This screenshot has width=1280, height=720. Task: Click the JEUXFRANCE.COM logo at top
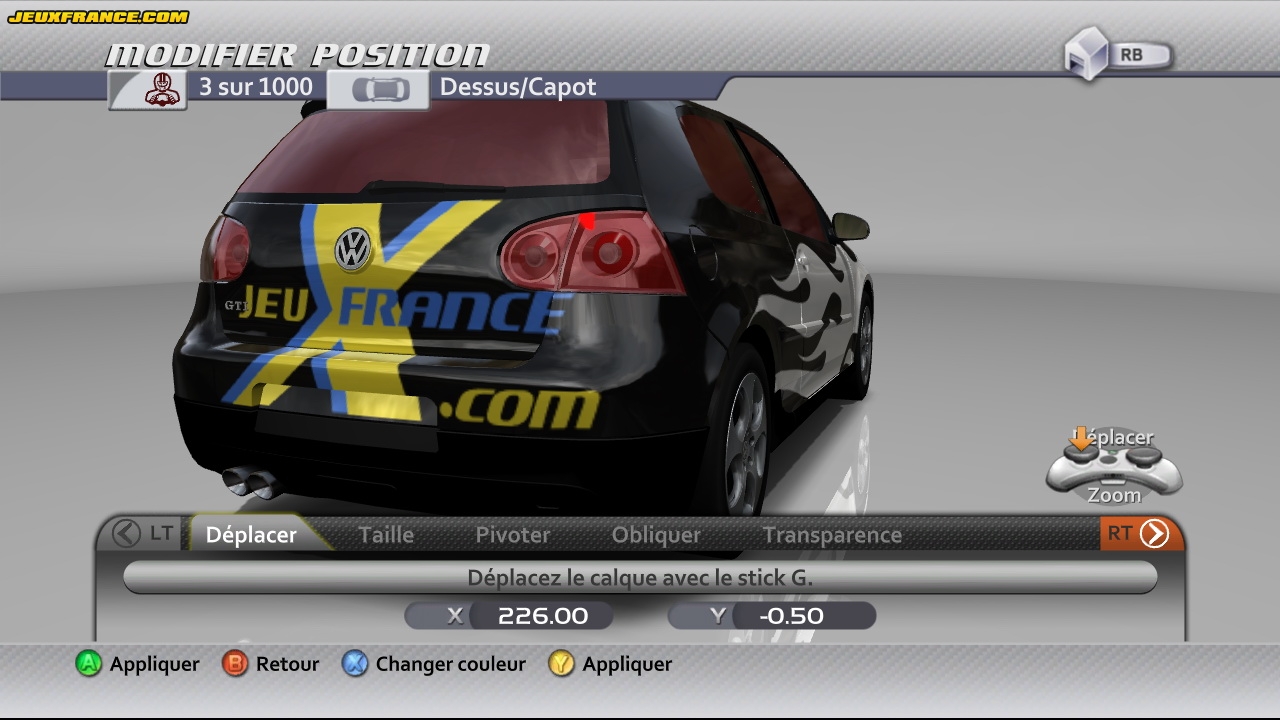click(98, 17)
